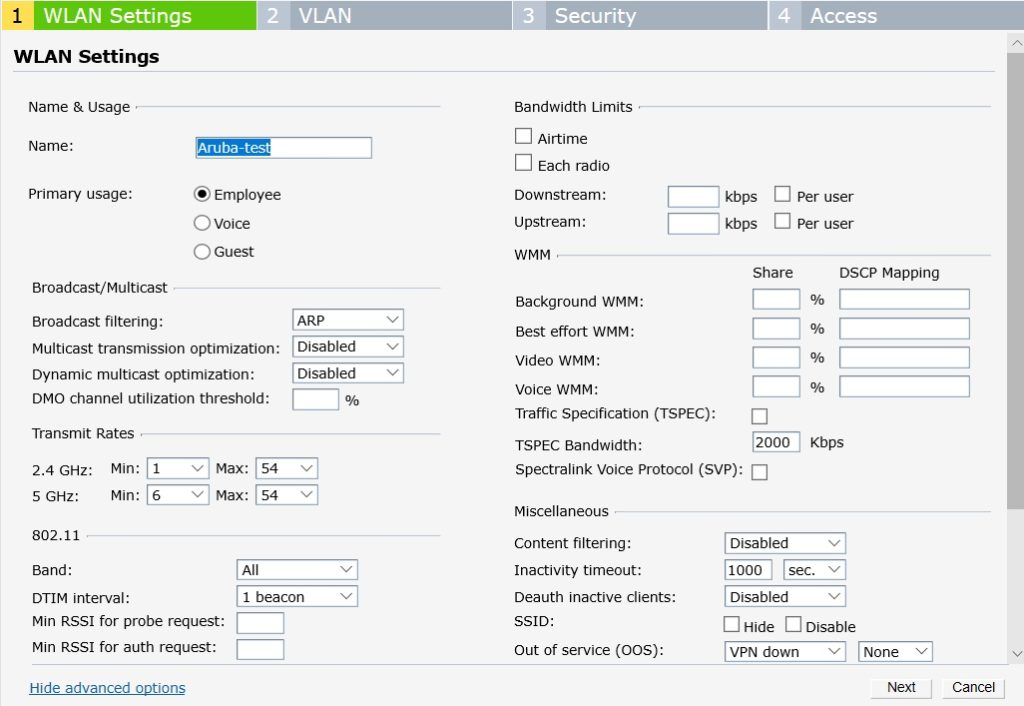Select the WLAN Settings step tab

(129, 15)
